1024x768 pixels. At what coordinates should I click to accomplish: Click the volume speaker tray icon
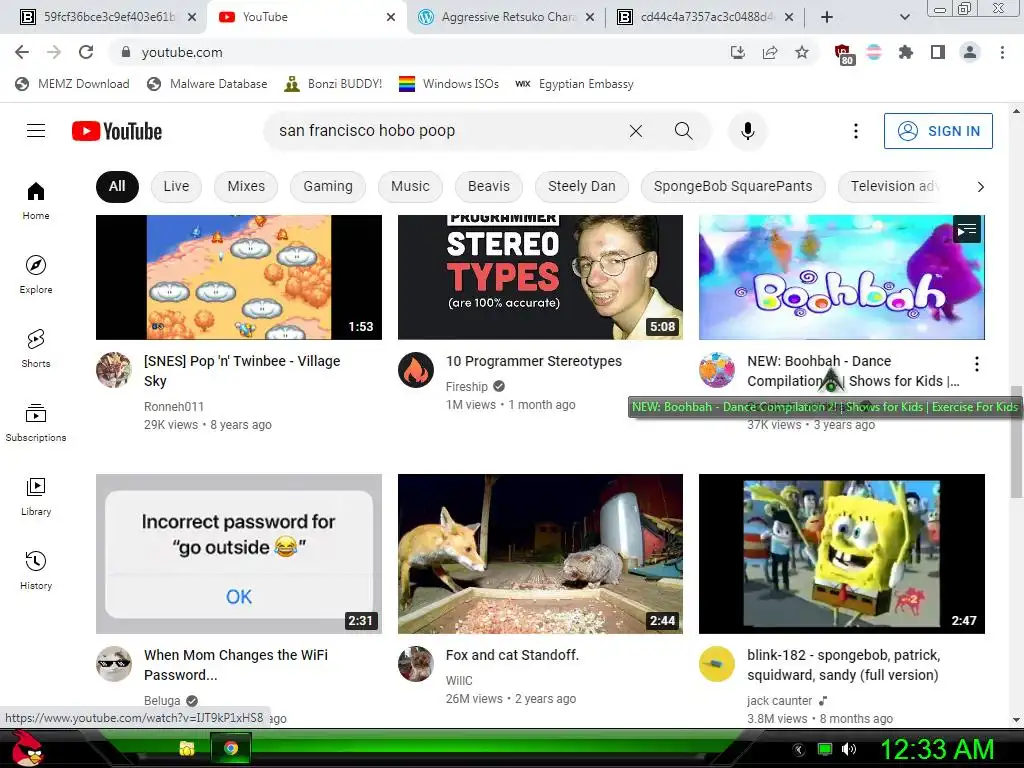848,749
